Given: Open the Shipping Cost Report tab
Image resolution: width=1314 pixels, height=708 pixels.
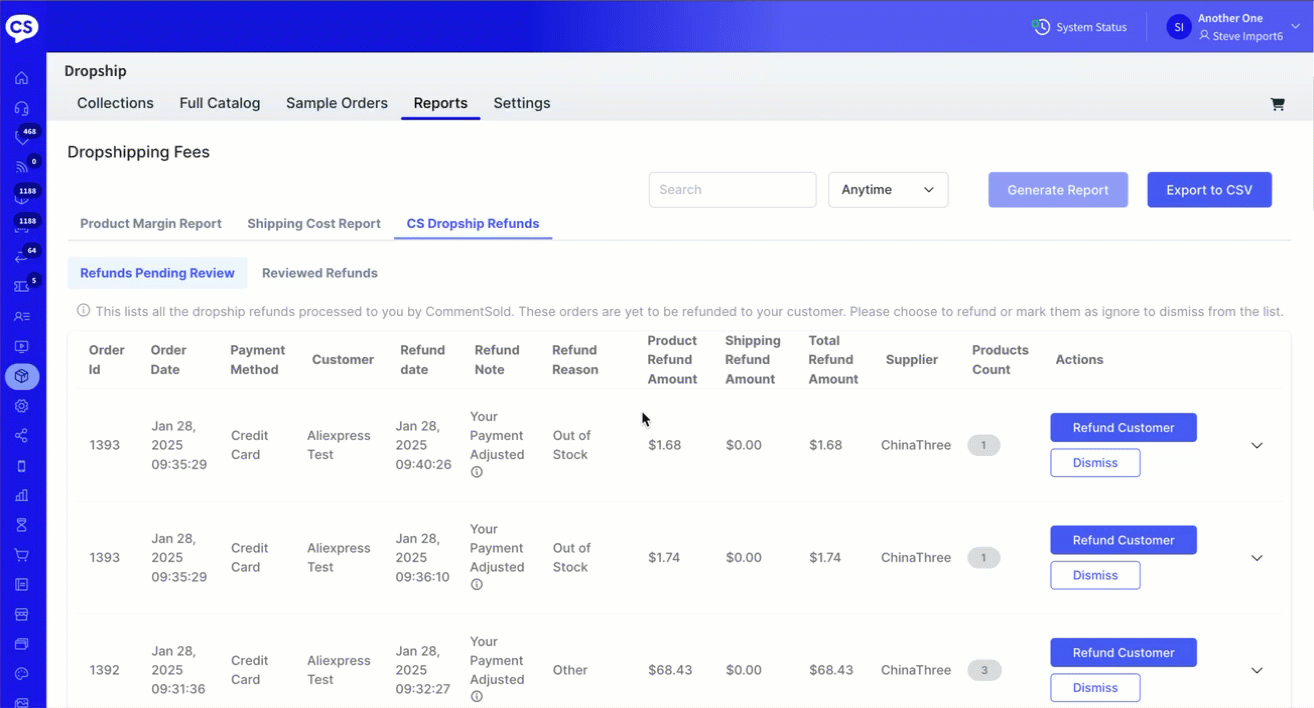Looking at the screenshot, I should click(314, 224).
